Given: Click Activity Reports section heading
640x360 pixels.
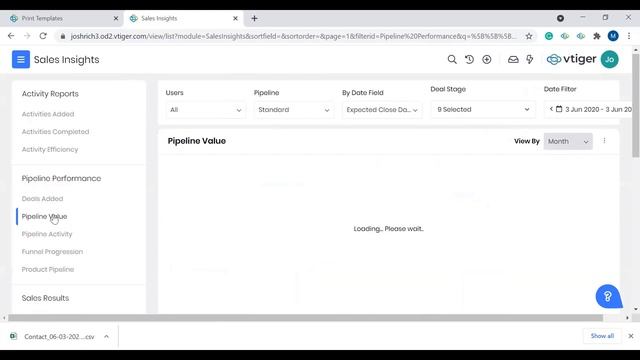Looking at the screenshot, I should (x=50, y=93).
